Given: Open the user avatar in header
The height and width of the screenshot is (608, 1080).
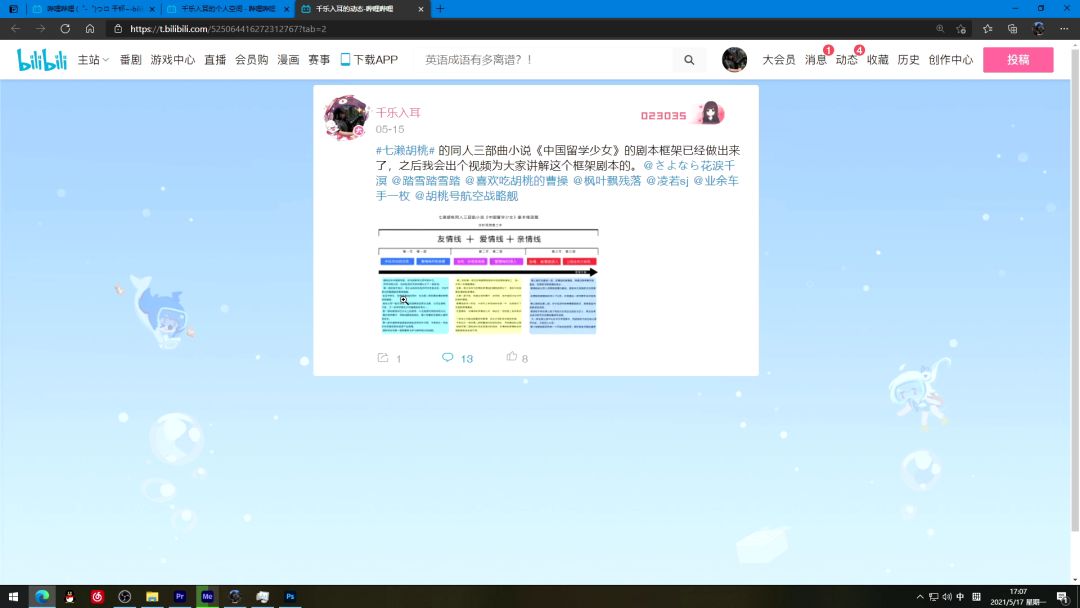Looking at the screenshot, I should tap(734, 60).
